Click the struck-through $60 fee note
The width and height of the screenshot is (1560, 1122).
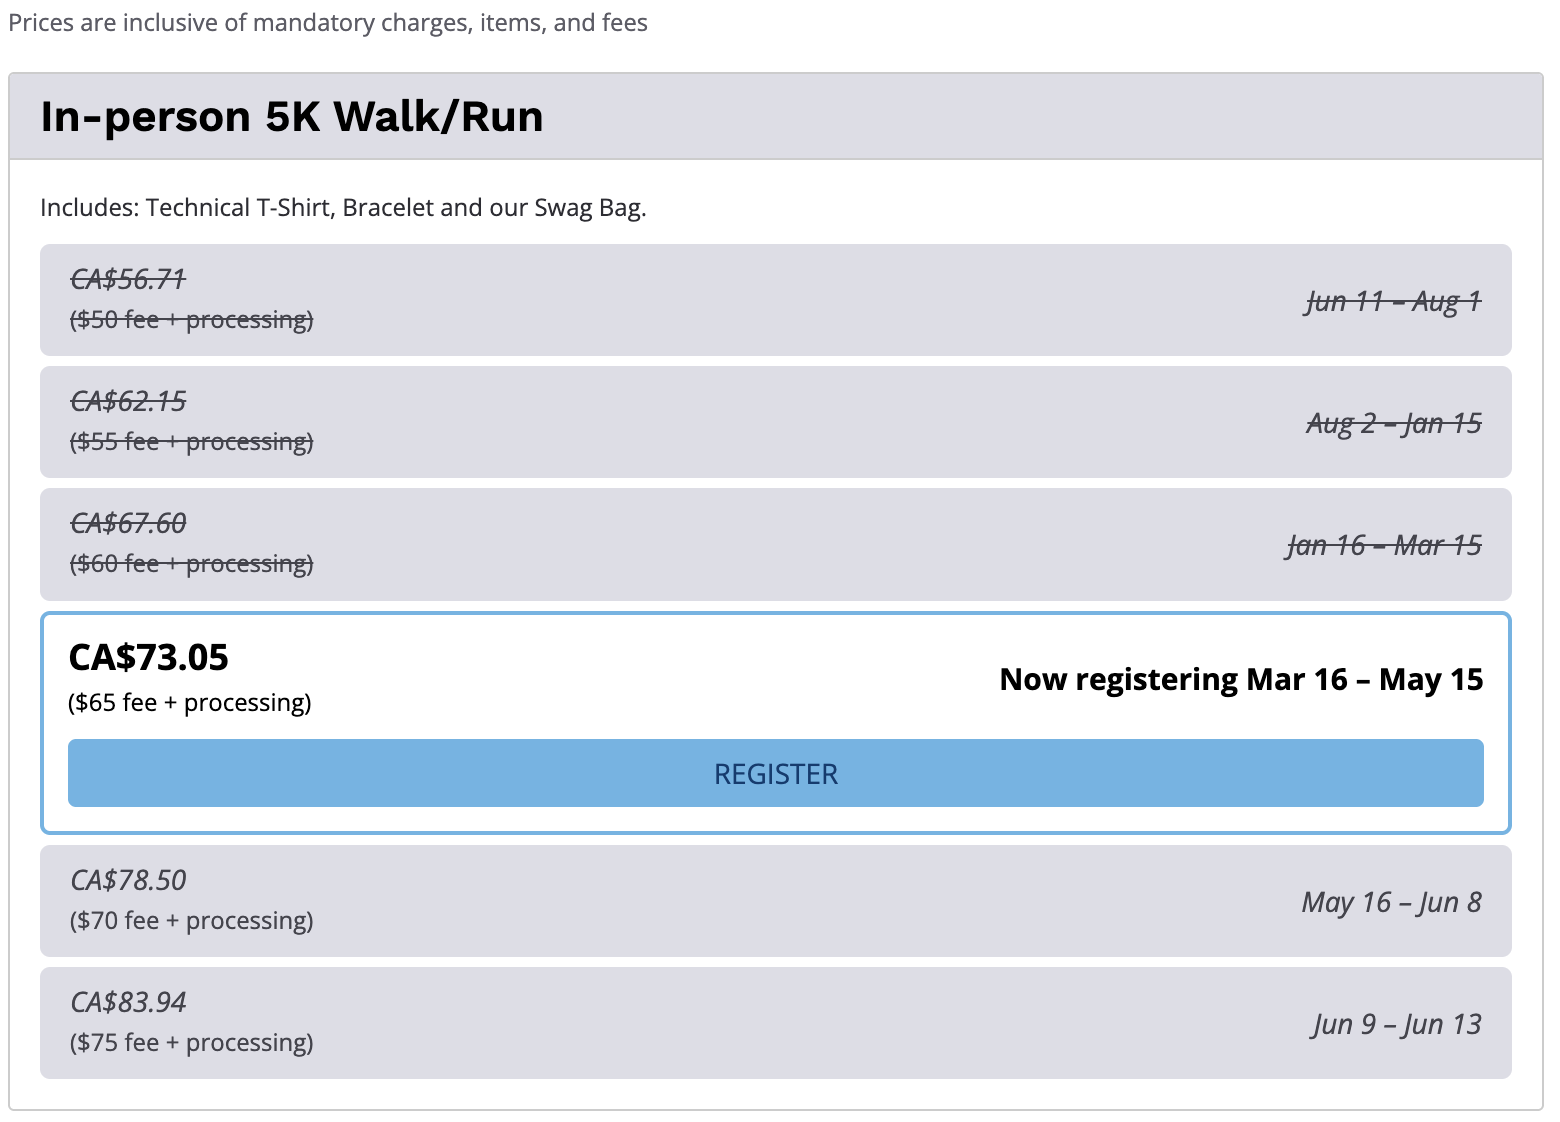pyautogui.click(x=191, y=563)
